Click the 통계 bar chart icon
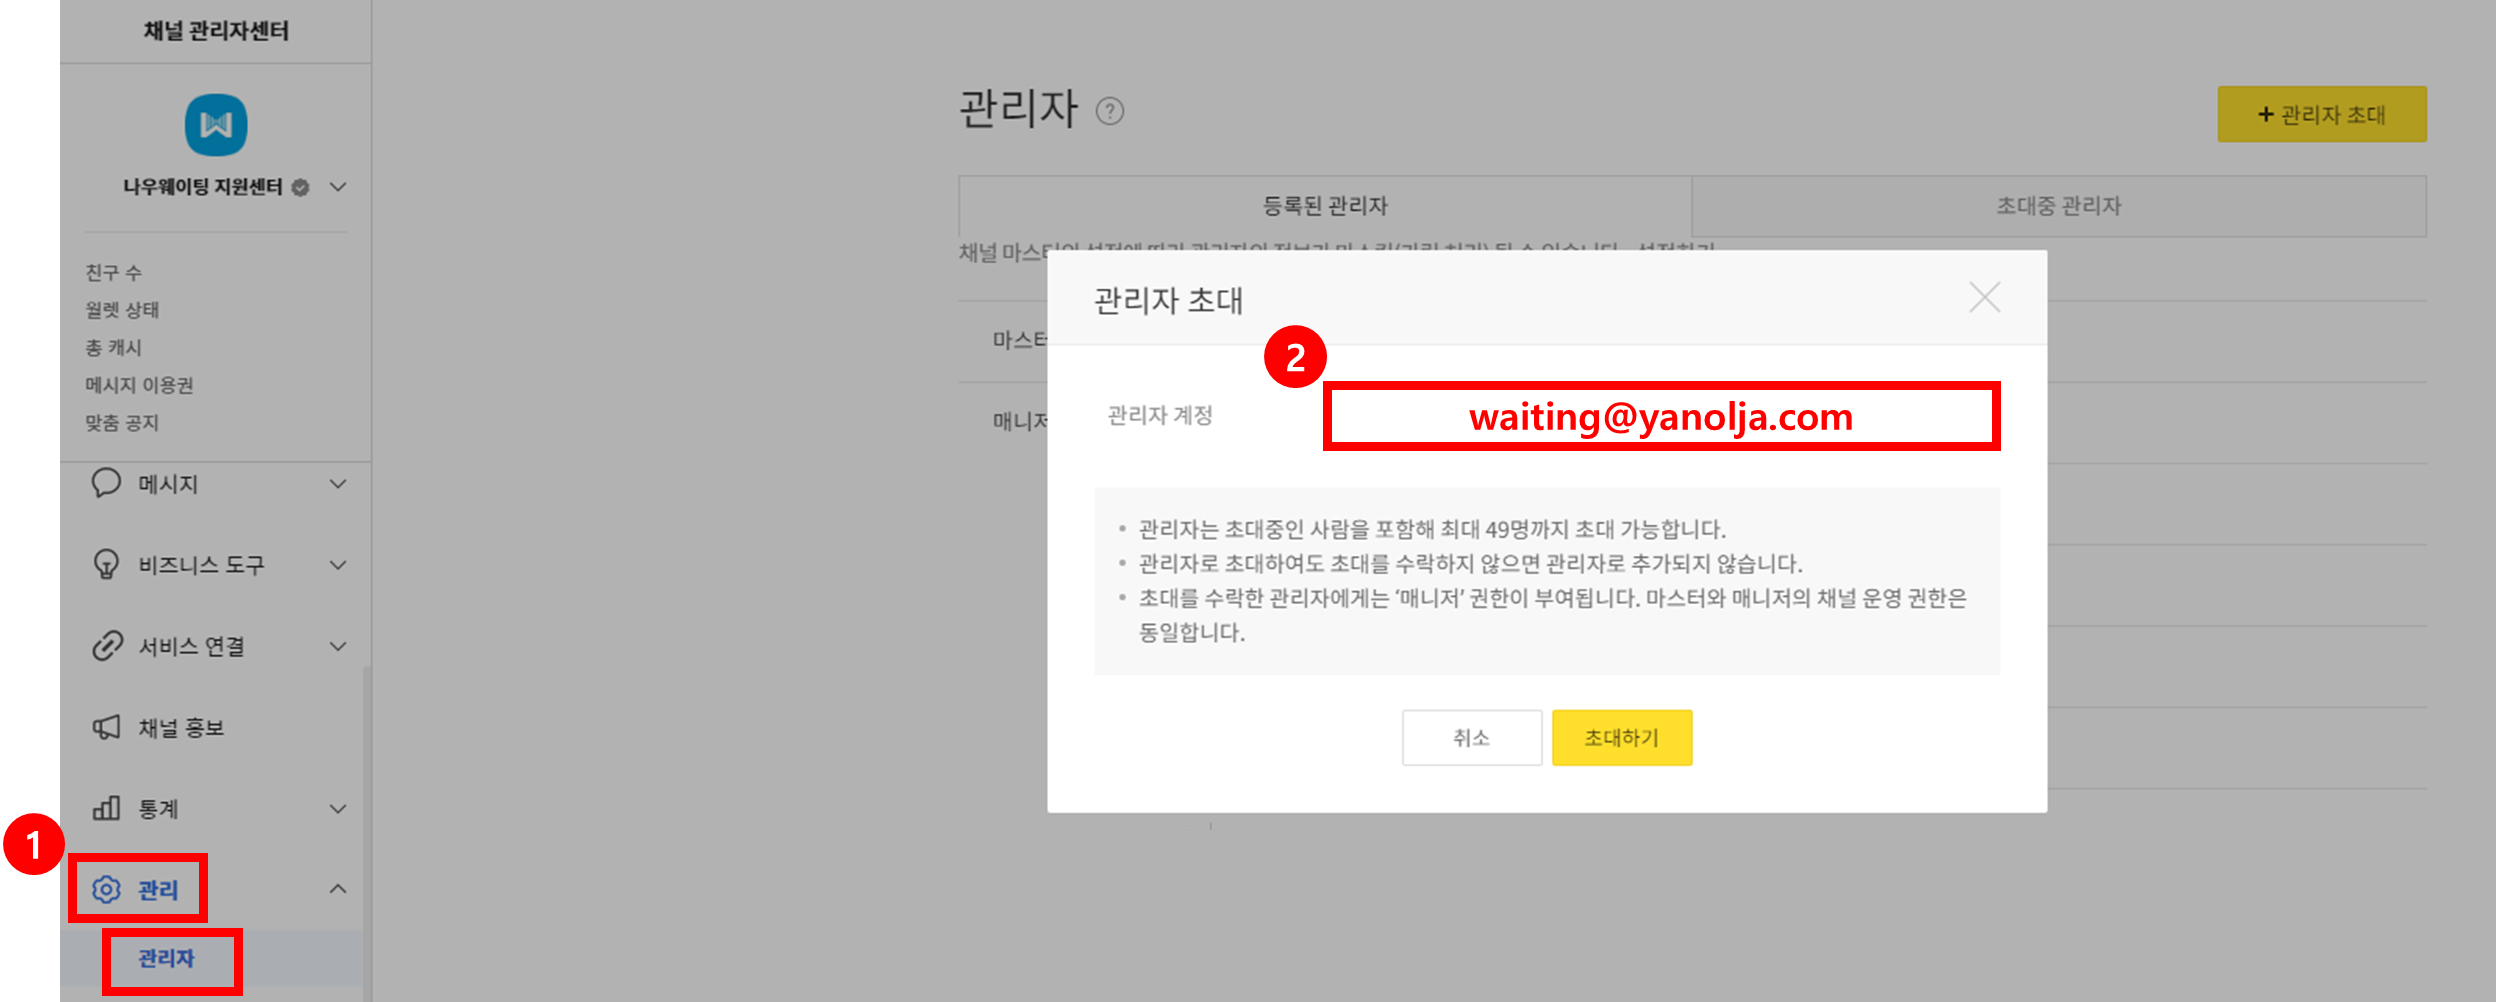This screenshot has width=2496, height=1002. tap(106, 808)
